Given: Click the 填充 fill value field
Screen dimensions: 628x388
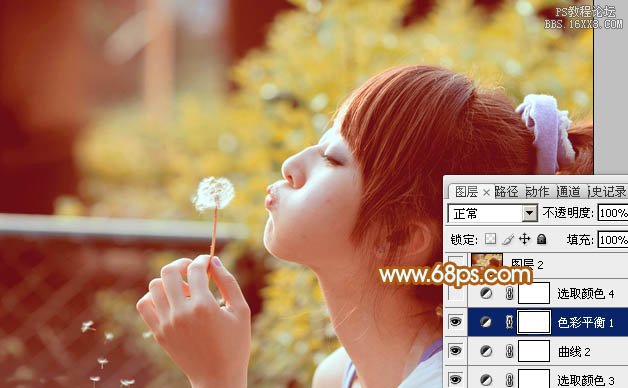Looking at the screenshot, I should point(613,240).
